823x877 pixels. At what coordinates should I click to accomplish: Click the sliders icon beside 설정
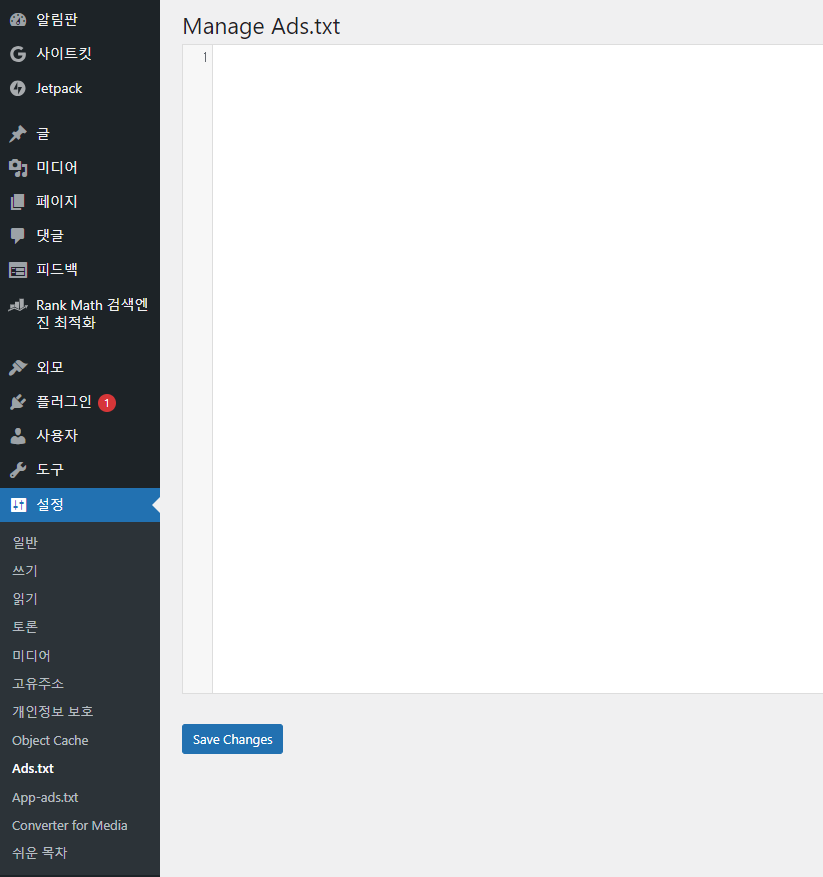(x=18, y=505)
